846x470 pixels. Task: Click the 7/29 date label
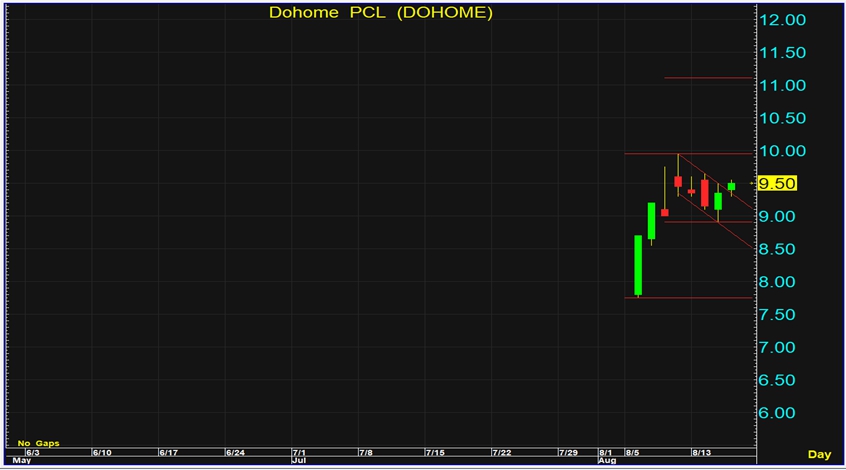(568, 453)
